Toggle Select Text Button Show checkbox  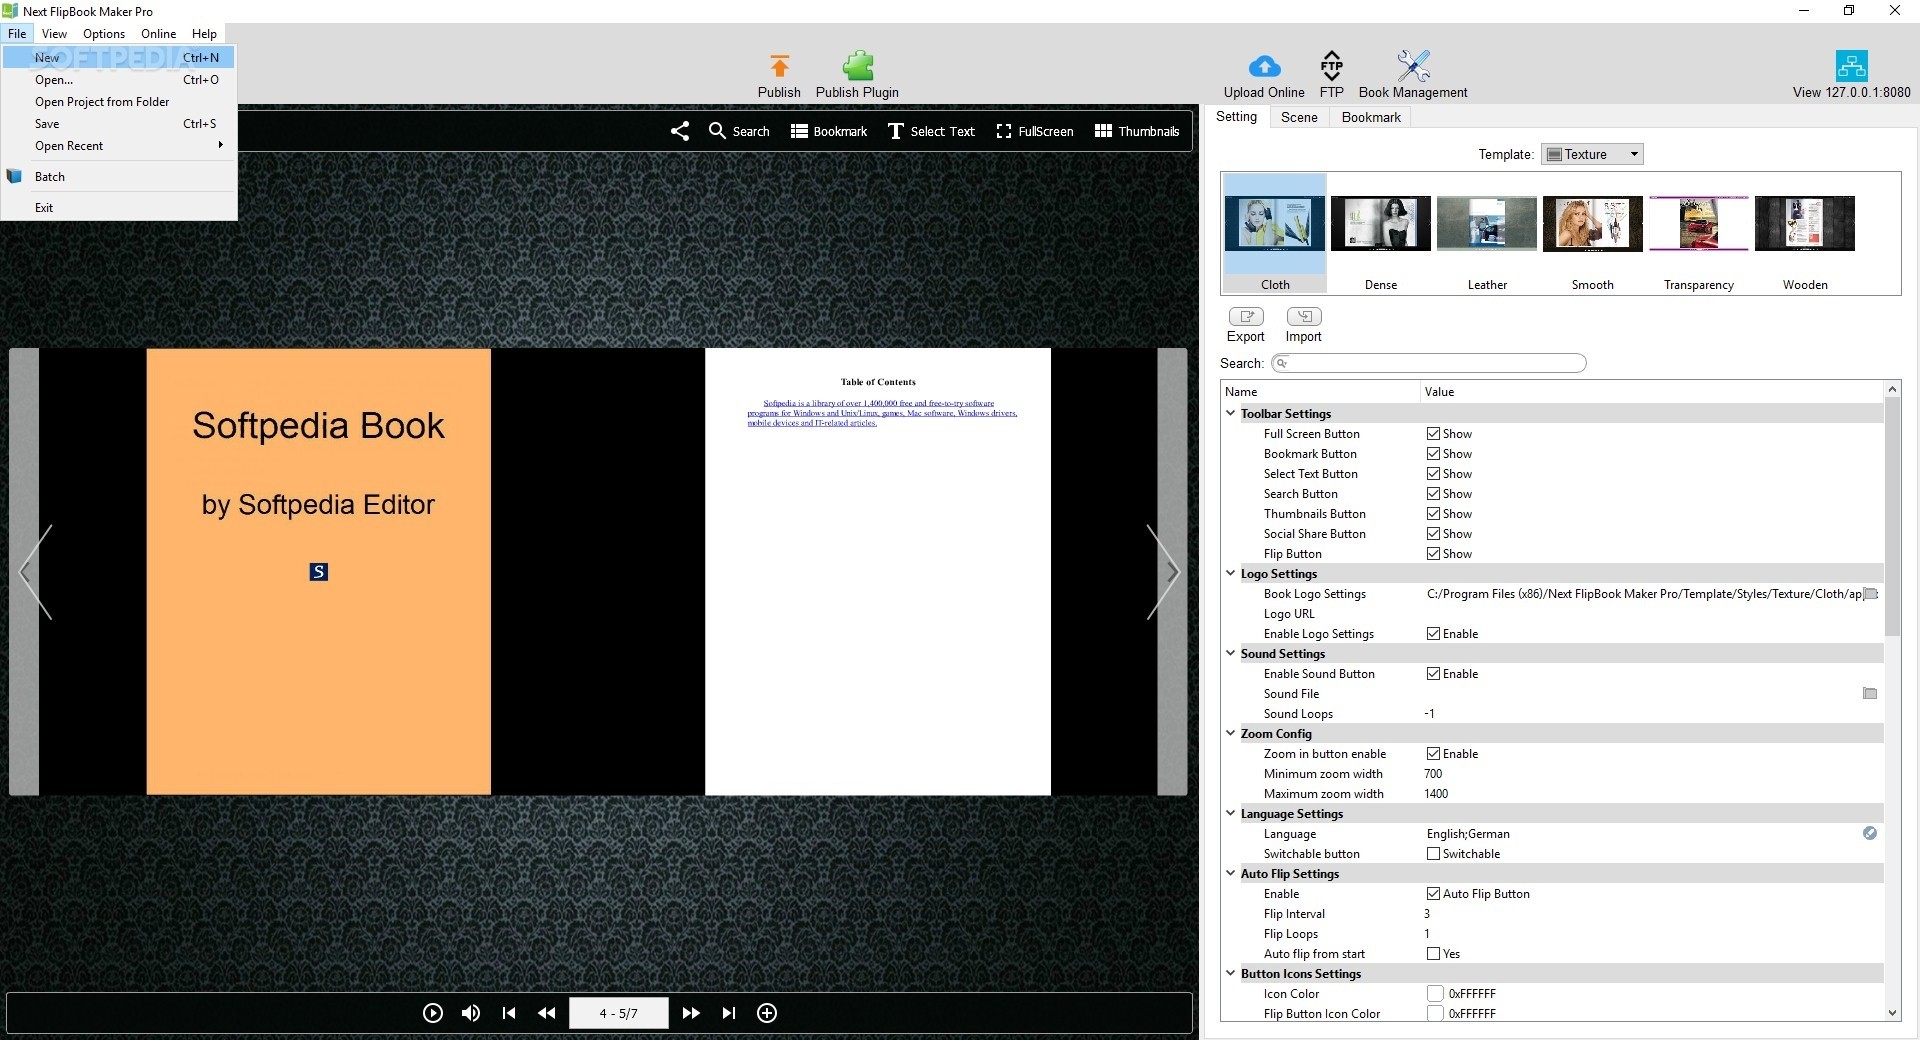point(1433,474)
